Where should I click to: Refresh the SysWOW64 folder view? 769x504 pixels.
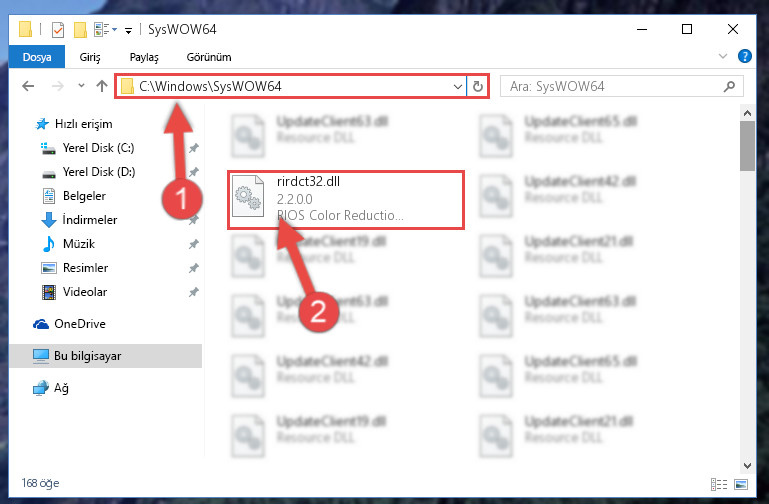click(x=478, y=87)
